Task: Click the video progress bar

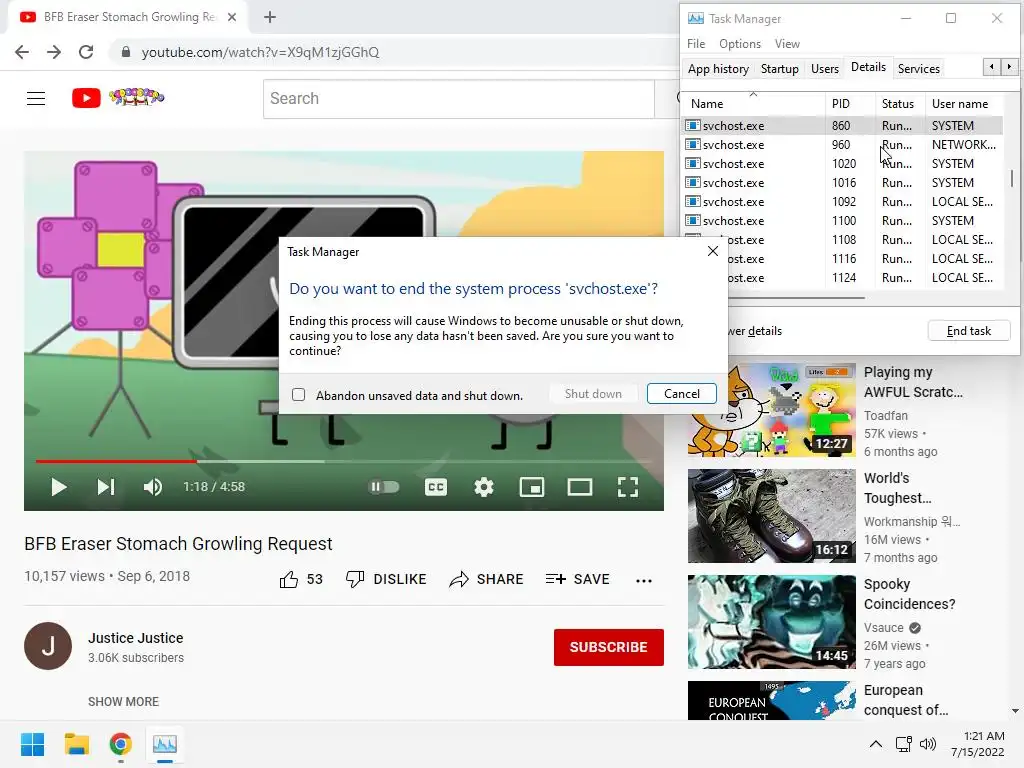Action: 344,461
